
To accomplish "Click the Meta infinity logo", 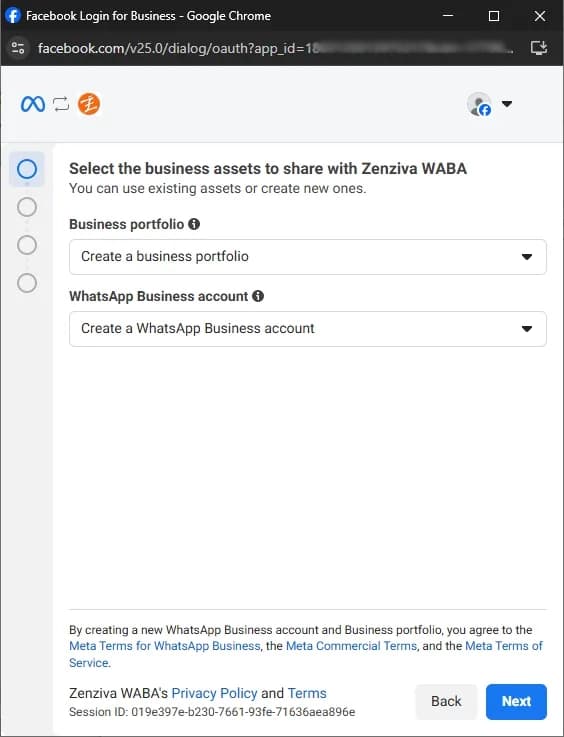I will [33, 104].
